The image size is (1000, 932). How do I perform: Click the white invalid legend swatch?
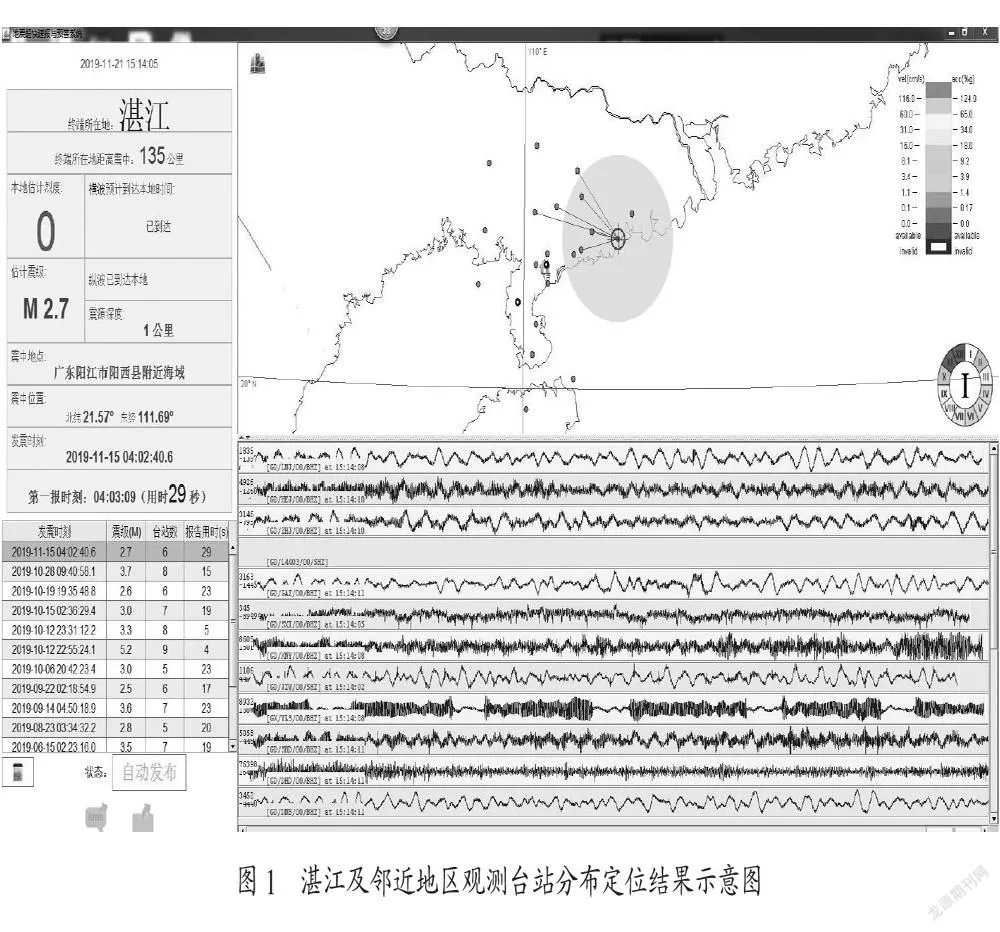coord(937,248)
